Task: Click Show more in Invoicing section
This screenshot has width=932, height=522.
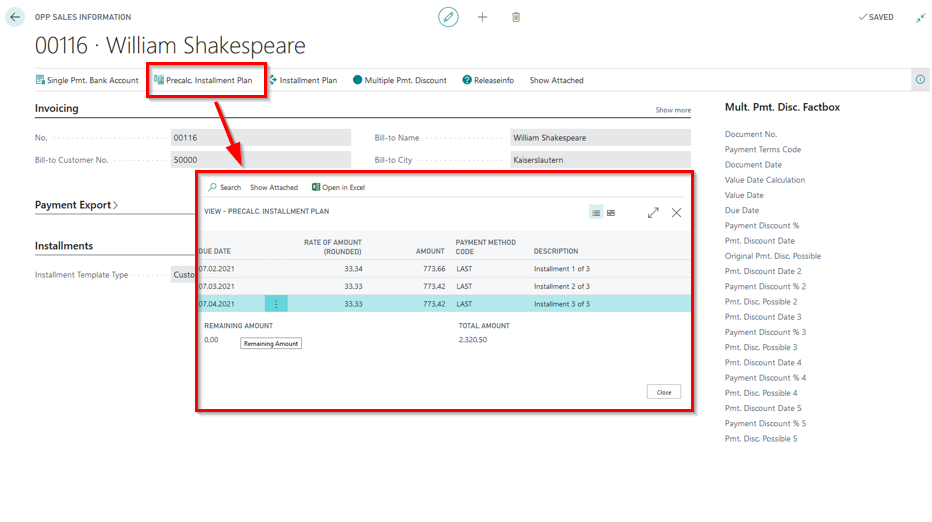Action: tap(672, 110)
